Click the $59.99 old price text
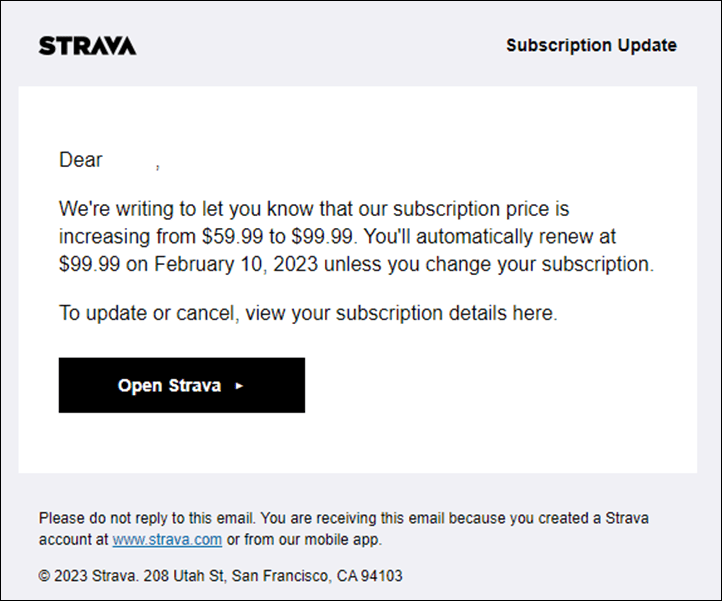The height and width of the screenshot is (601, 722). click(x=233, y=236)
